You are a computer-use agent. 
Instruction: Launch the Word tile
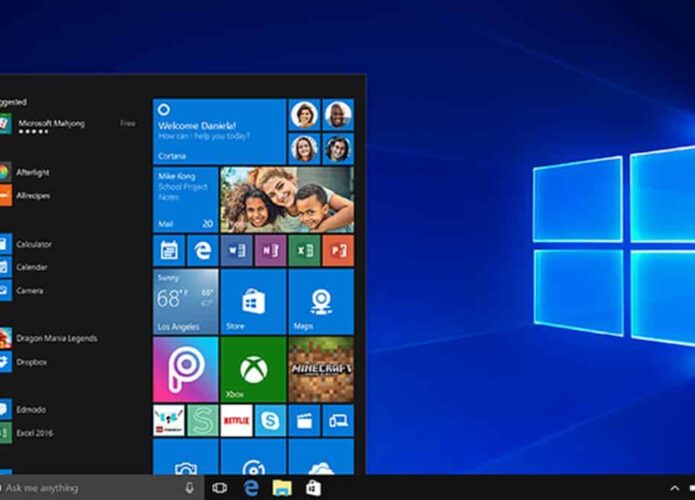point(236,250)
